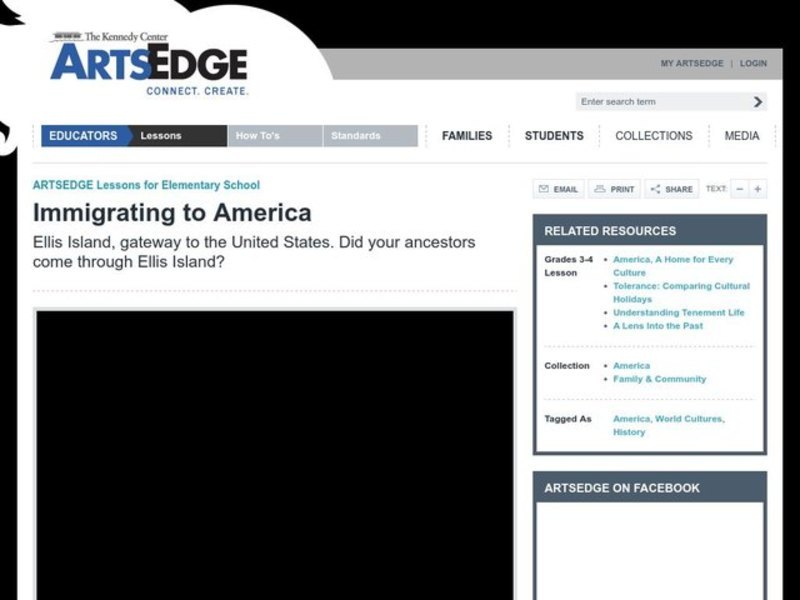Follow the Family & Community collection link

pyautogui.click(x=662, y=379)
